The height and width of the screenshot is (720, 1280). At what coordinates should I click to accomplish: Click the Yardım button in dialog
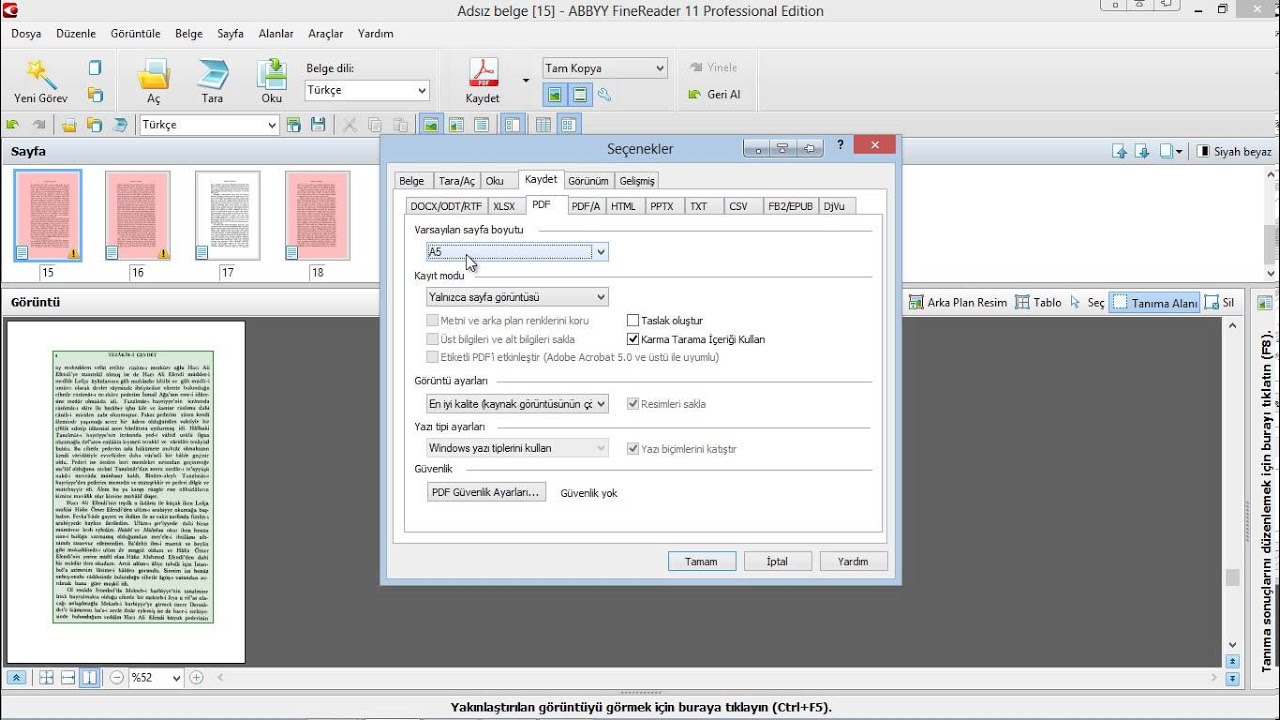[853, 562]
